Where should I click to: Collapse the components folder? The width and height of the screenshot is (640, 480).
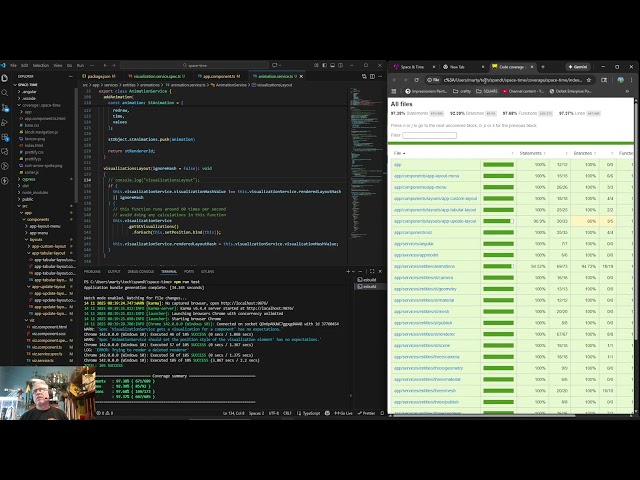pos(37,220)
